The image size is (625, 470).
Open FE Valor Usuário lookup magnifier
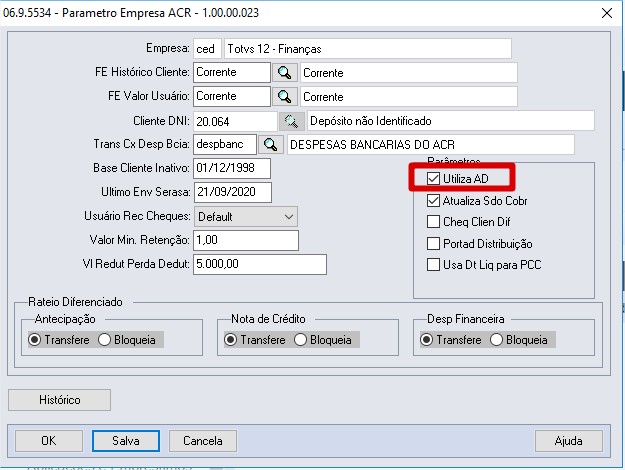[x=285, y=96]
